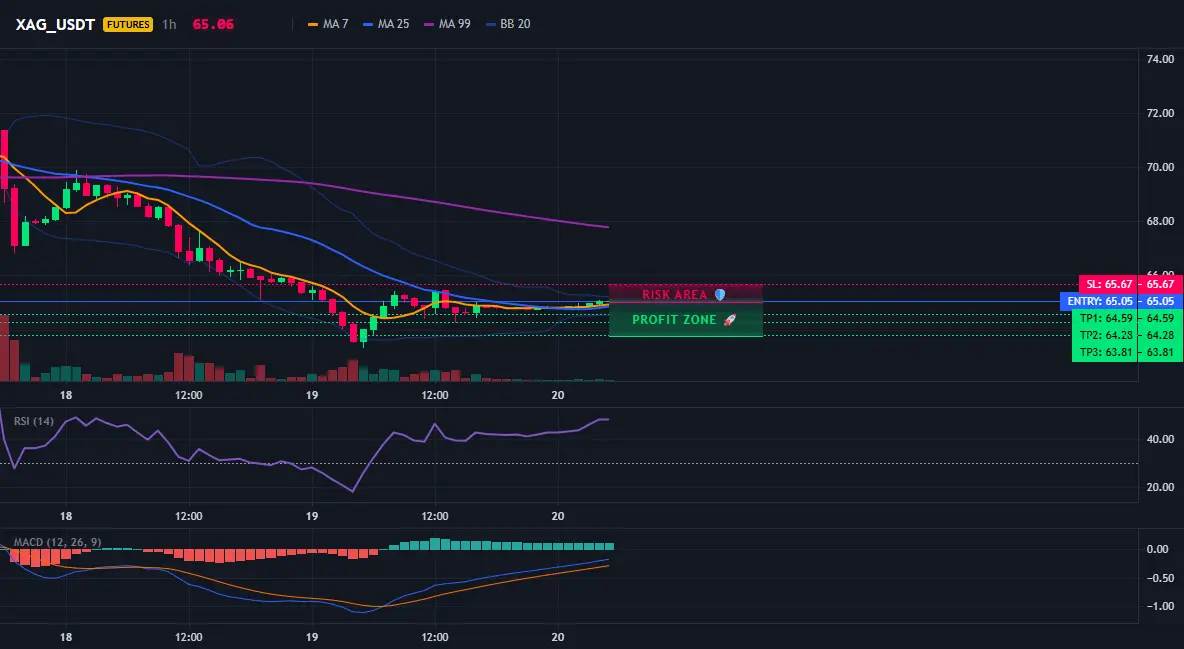Click the current price 65.06 in header

[213, 24]
